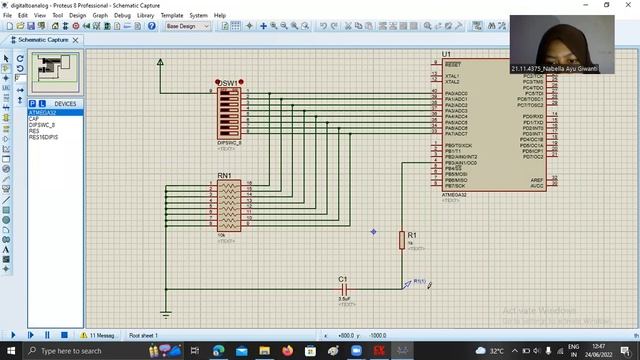Open the View menu
Image resolution: width=640 pixels, height=360 pixels.
(x=40, y=15)
